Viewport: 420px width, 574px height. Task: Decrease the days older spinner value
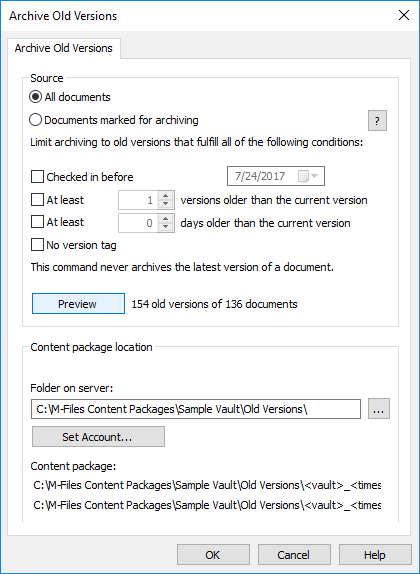(x=166, y=227)
